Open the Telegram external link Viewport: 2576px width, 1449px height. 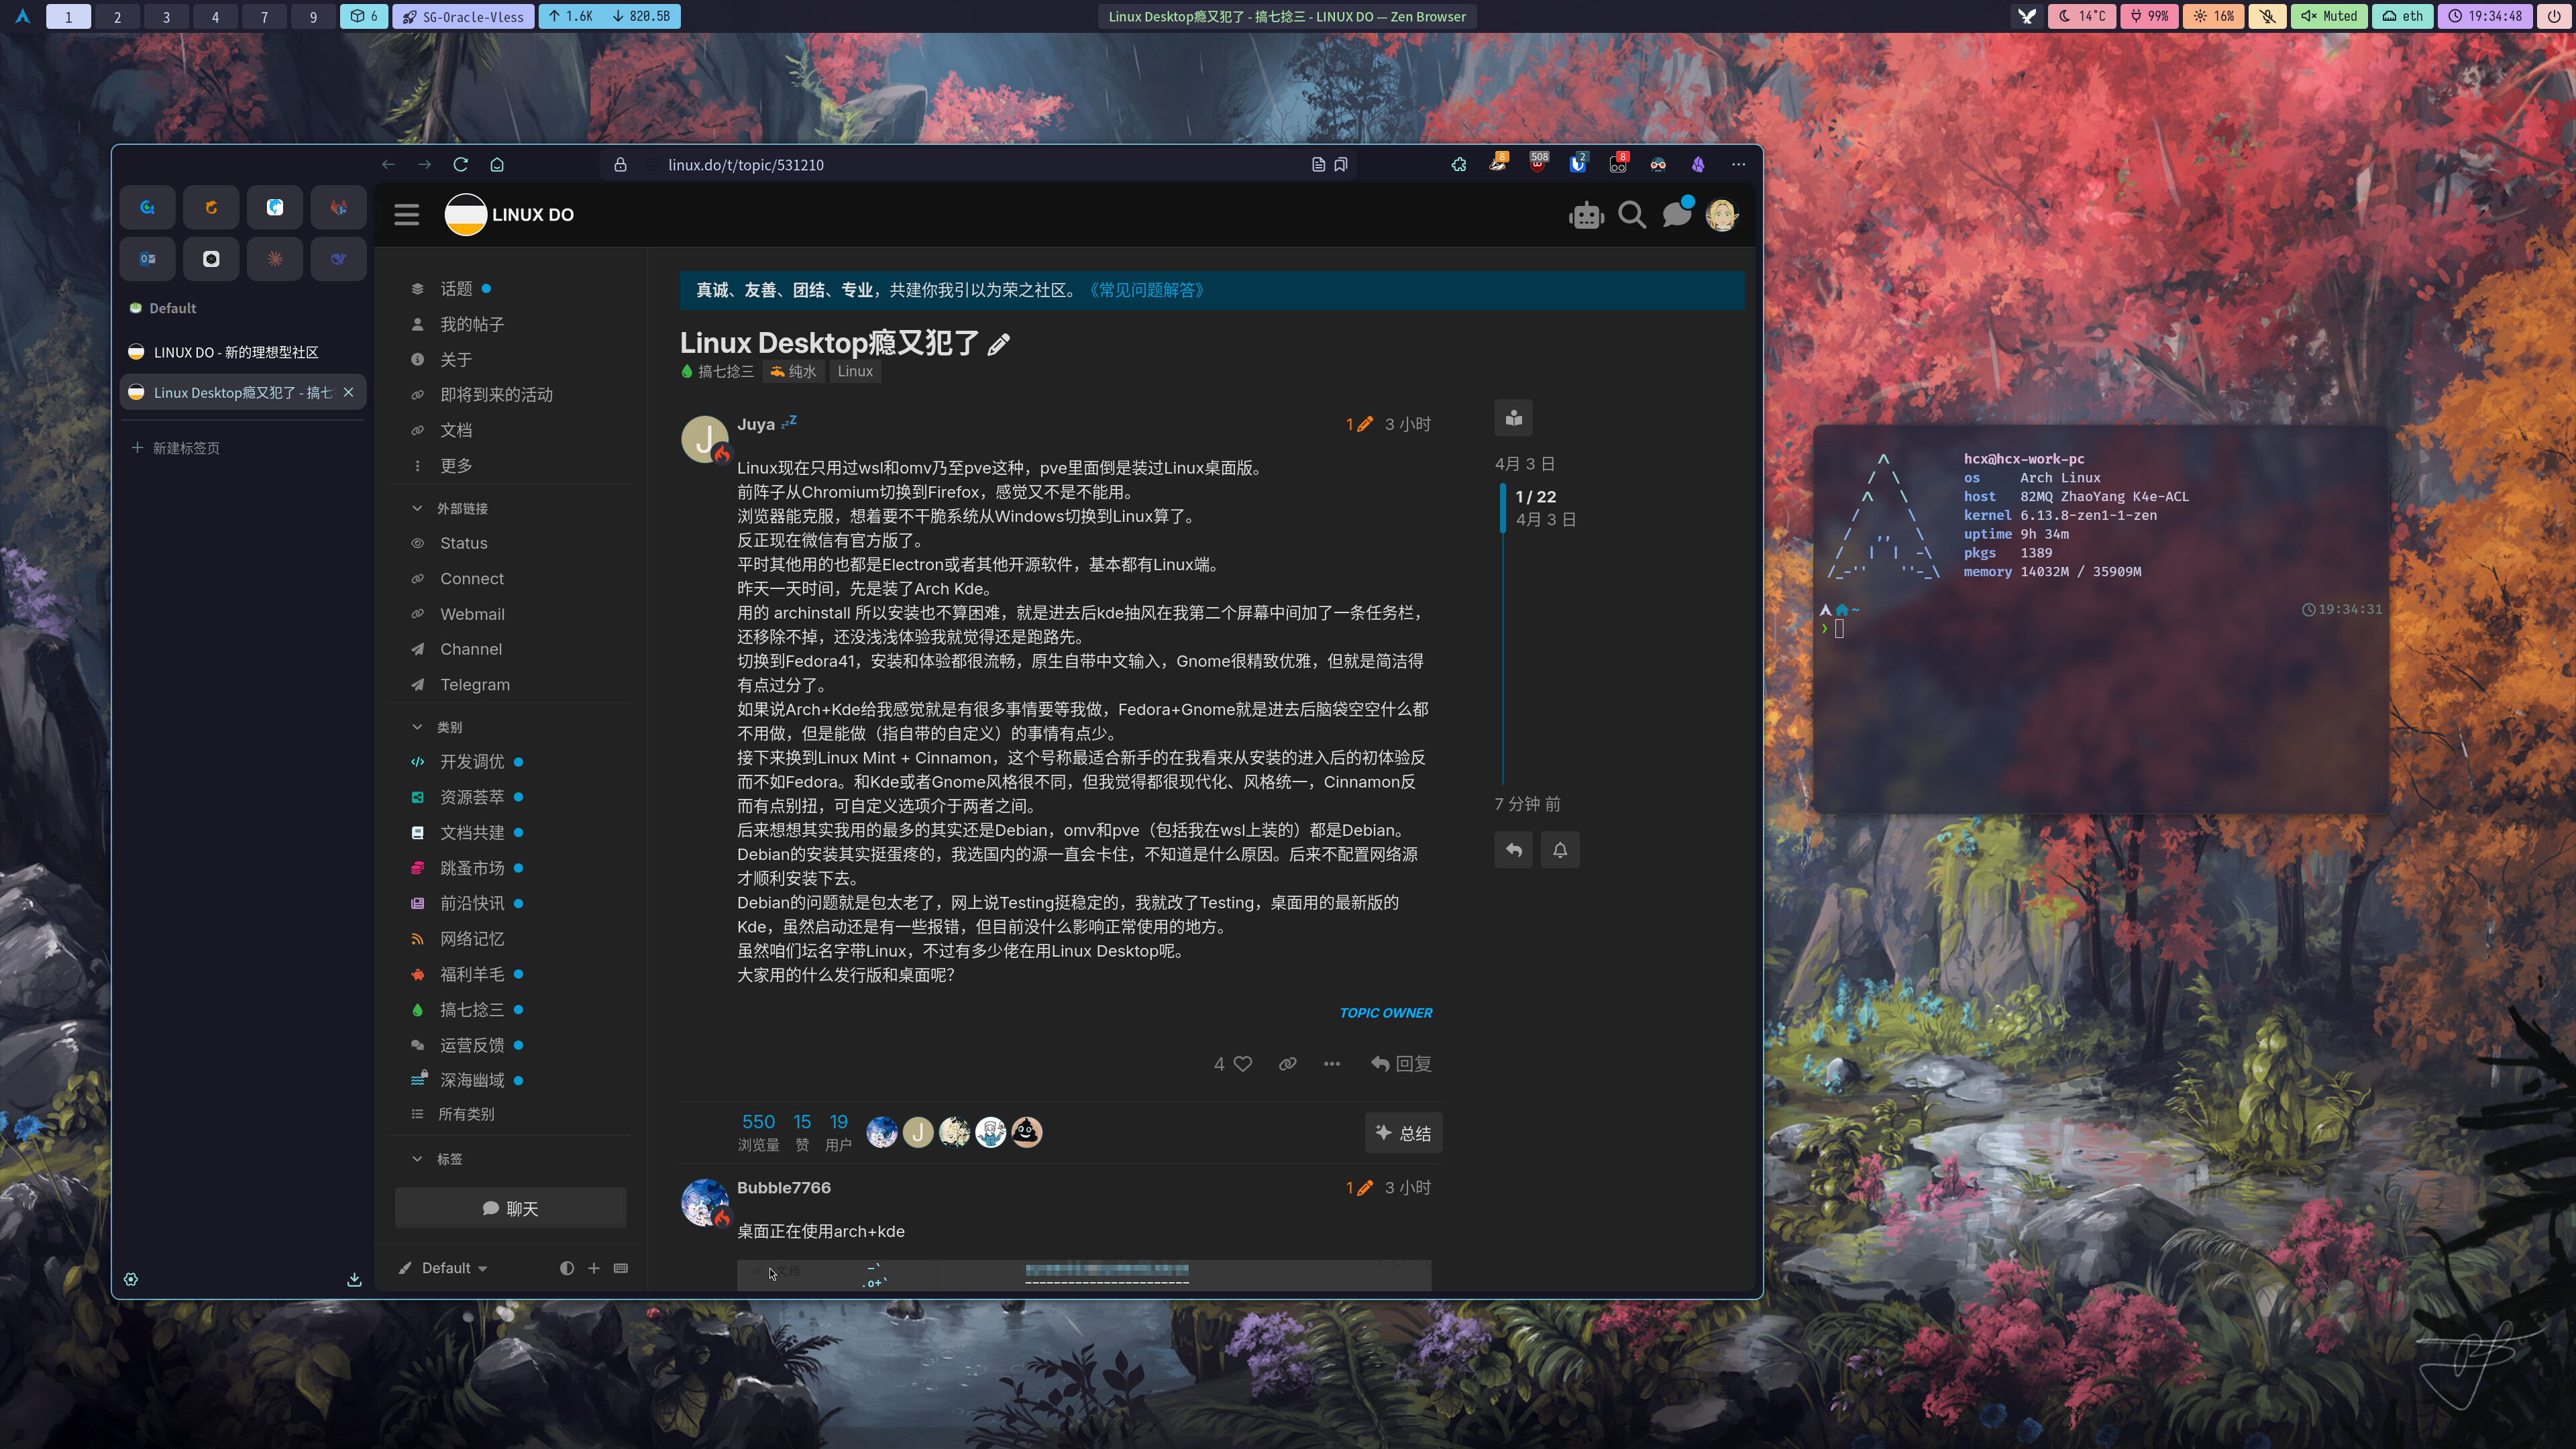point(475,685)
